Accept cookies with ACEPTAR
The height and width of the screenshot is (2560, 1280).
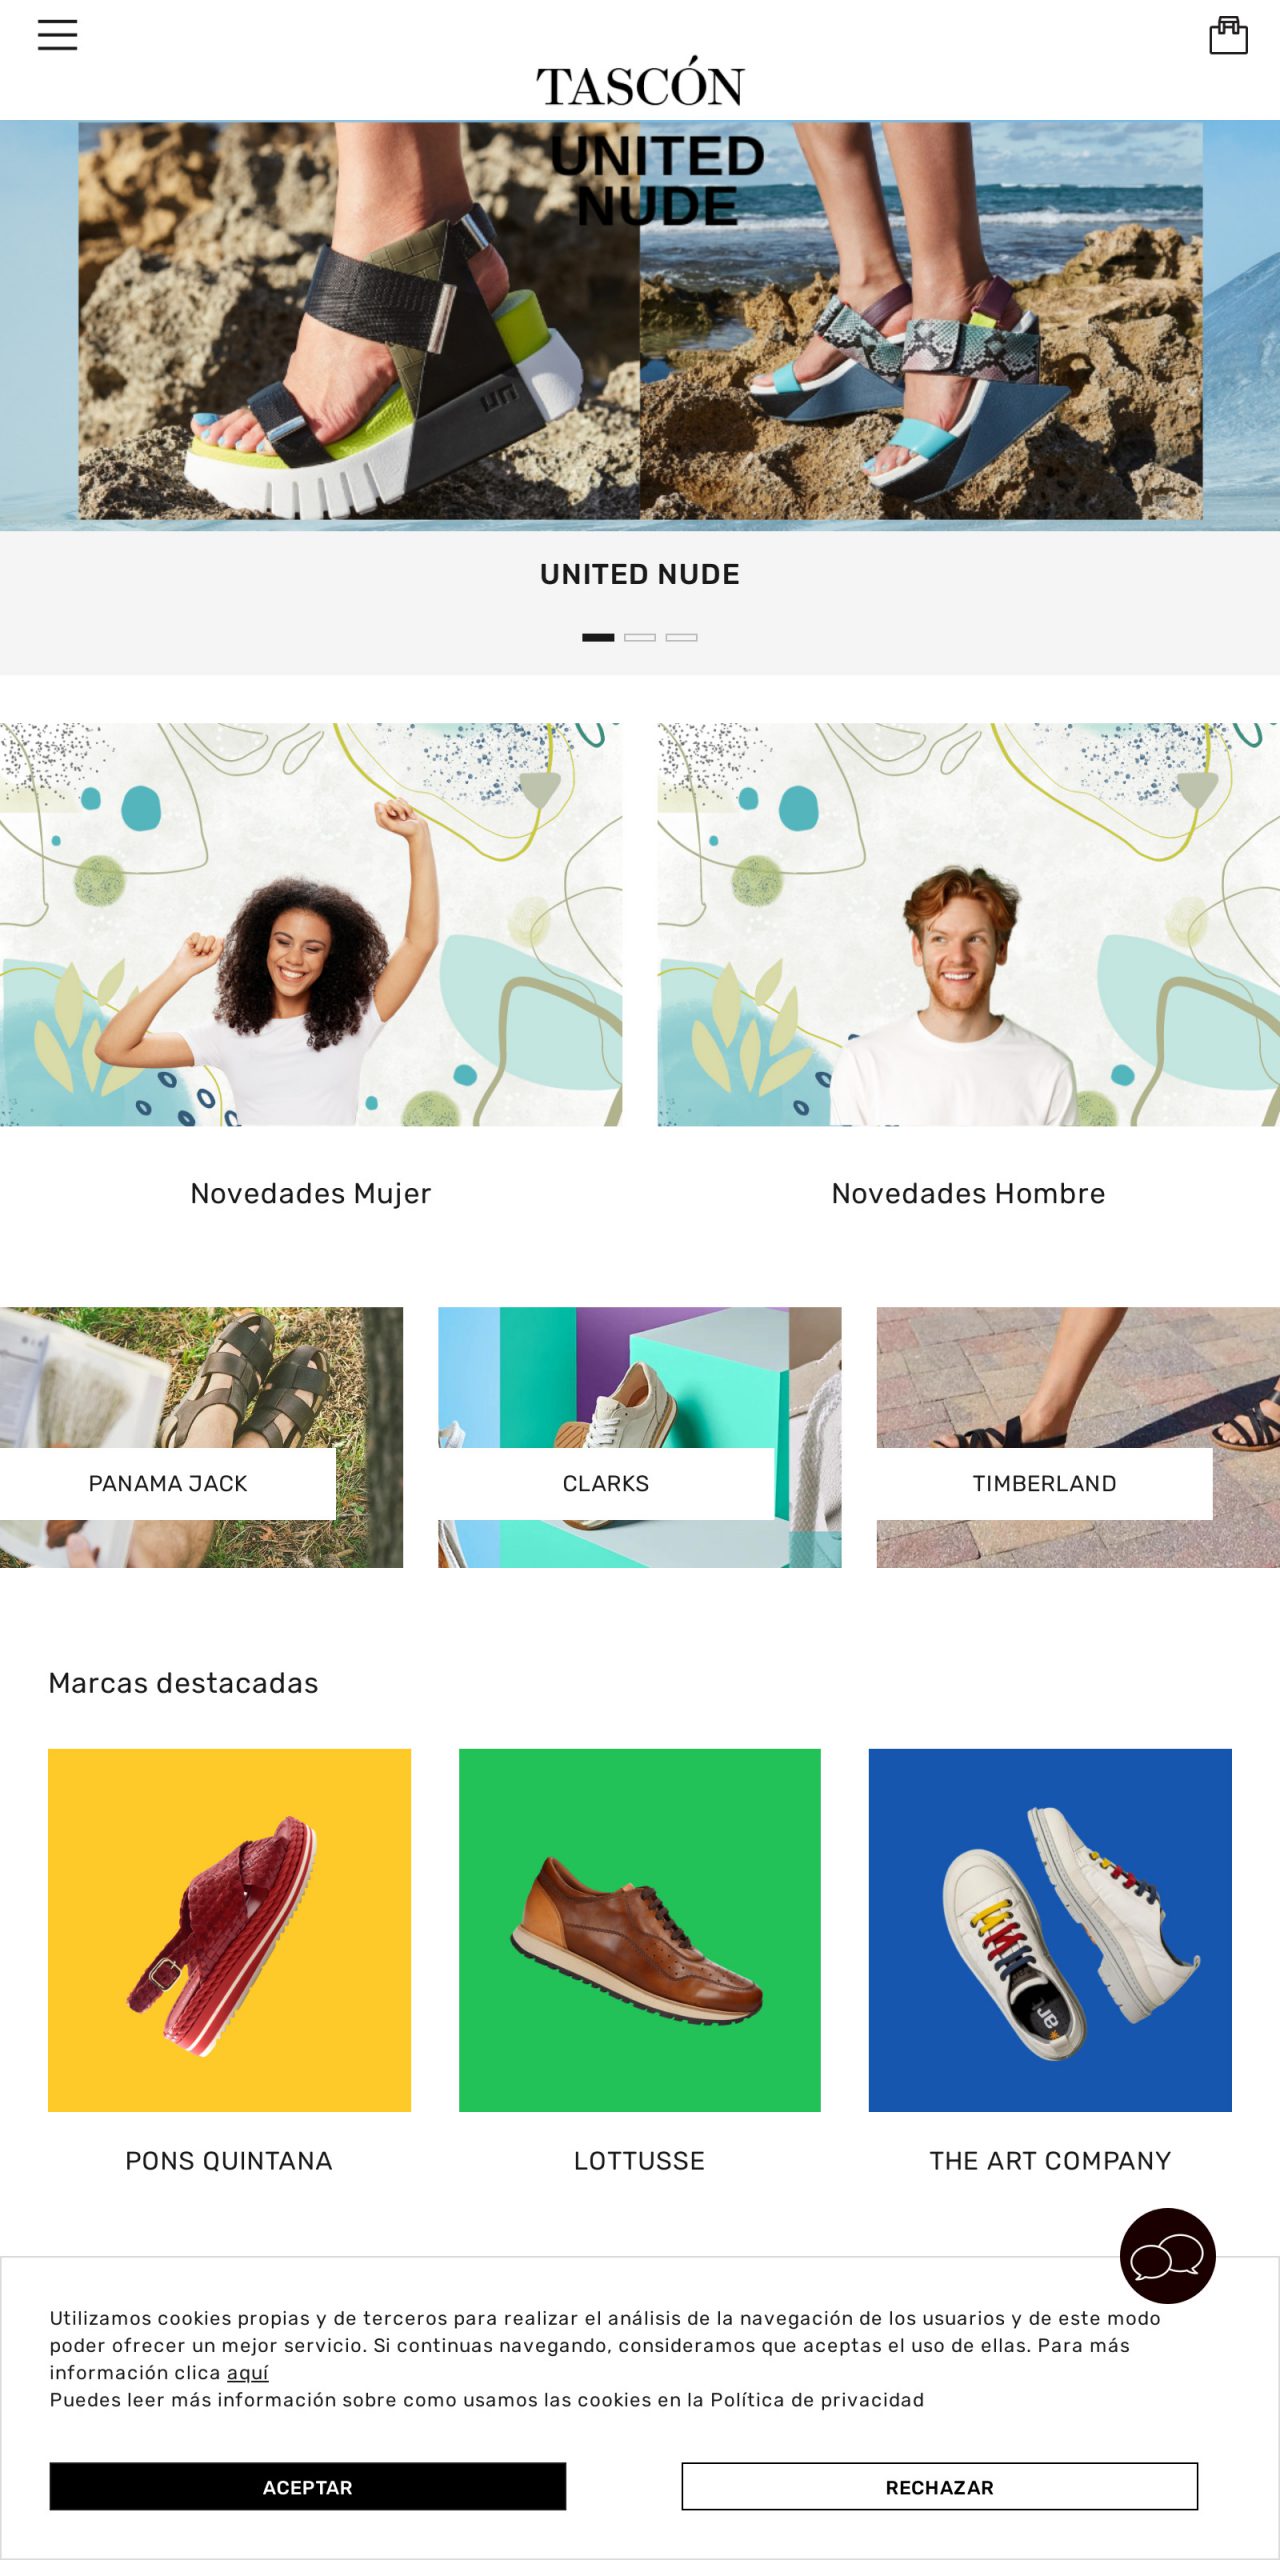[x=308, y=2486]
